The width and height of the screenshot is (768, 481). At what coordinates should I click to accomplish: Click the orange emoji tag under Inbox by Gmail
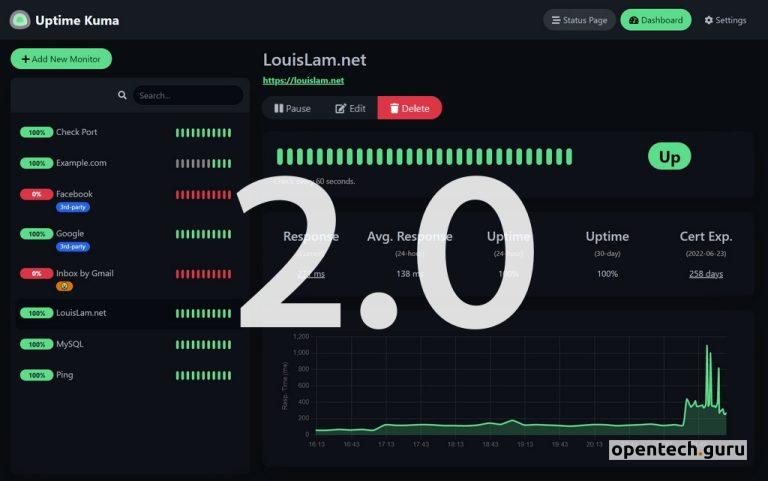click(64, 287)
